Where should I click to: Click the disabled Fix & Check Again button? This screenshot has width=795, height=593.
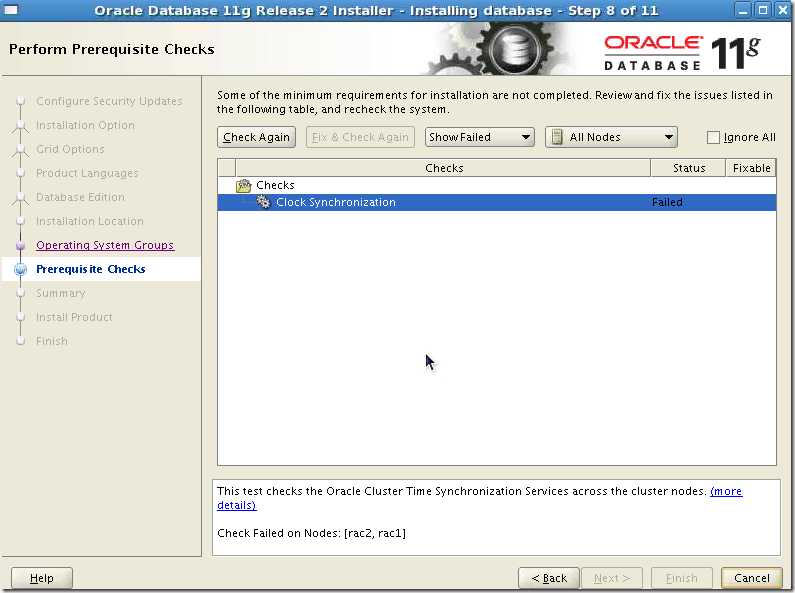coord(360,137)
